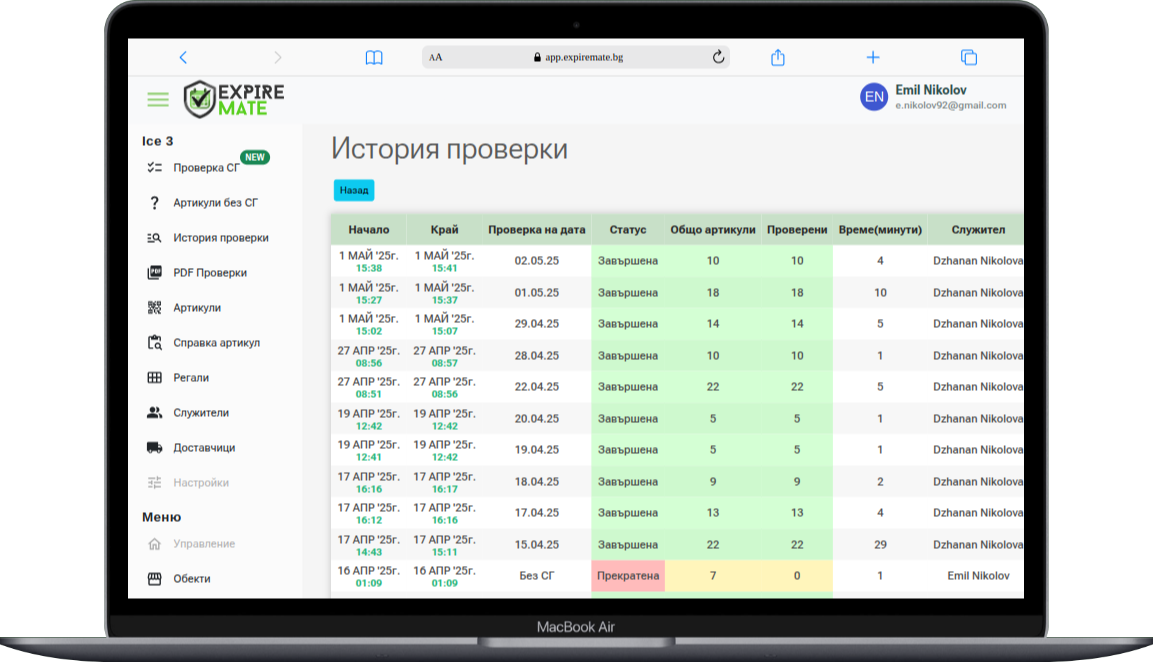Open Справка артикул menu item
The image size is (1153, 662).
coord(216,343)
